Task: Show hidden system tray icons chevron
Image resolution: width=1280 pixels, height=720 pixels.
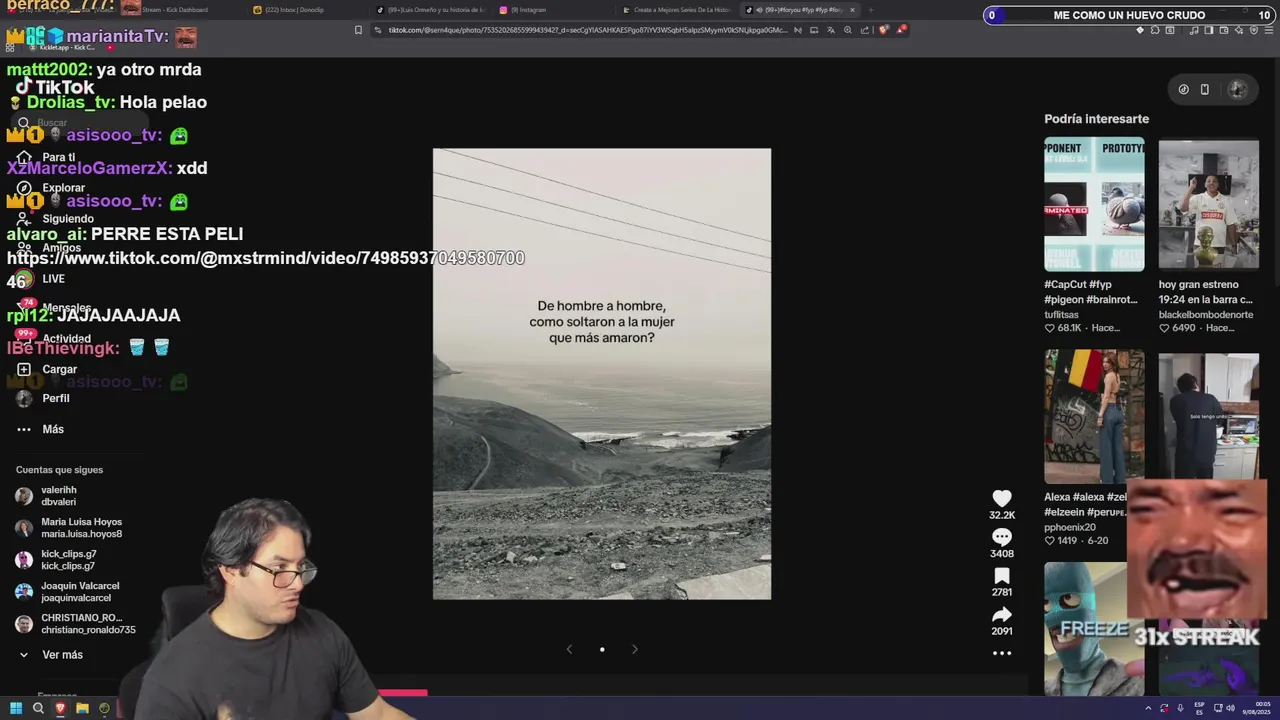Action: coord(1147,708)
